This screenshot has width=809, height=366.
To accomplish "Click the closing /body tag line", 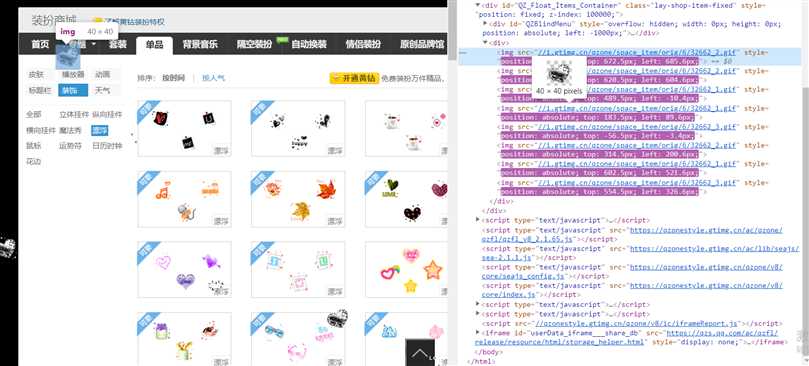I will click(489, 352).
